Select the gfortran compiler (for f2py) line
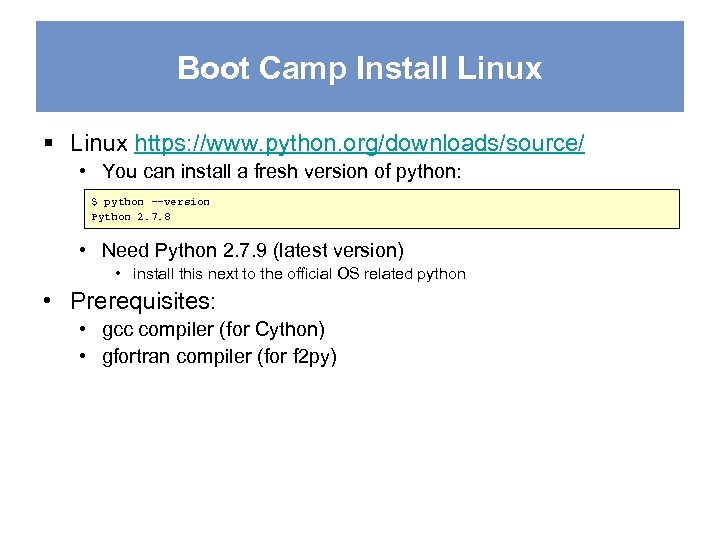Image resolution: width=720 pixels, height=540 pixels. pyautogui.click(x=219, y=356)
